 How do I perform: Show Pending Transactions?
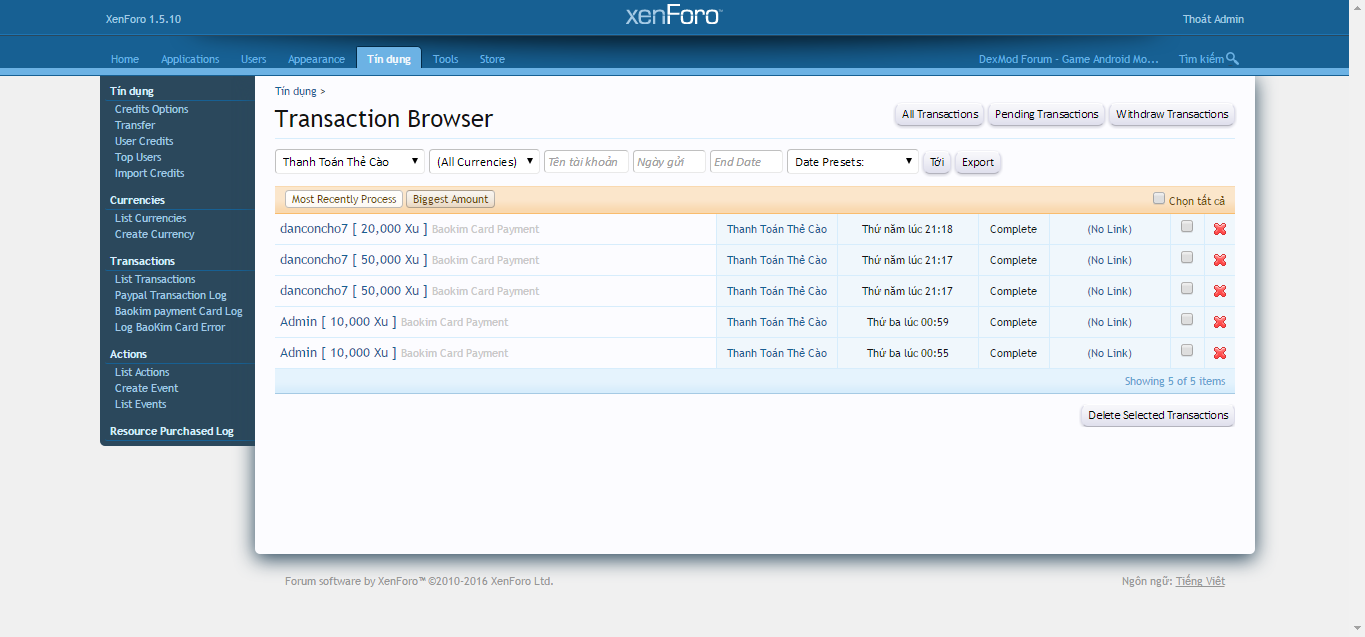pos(1046,114)
